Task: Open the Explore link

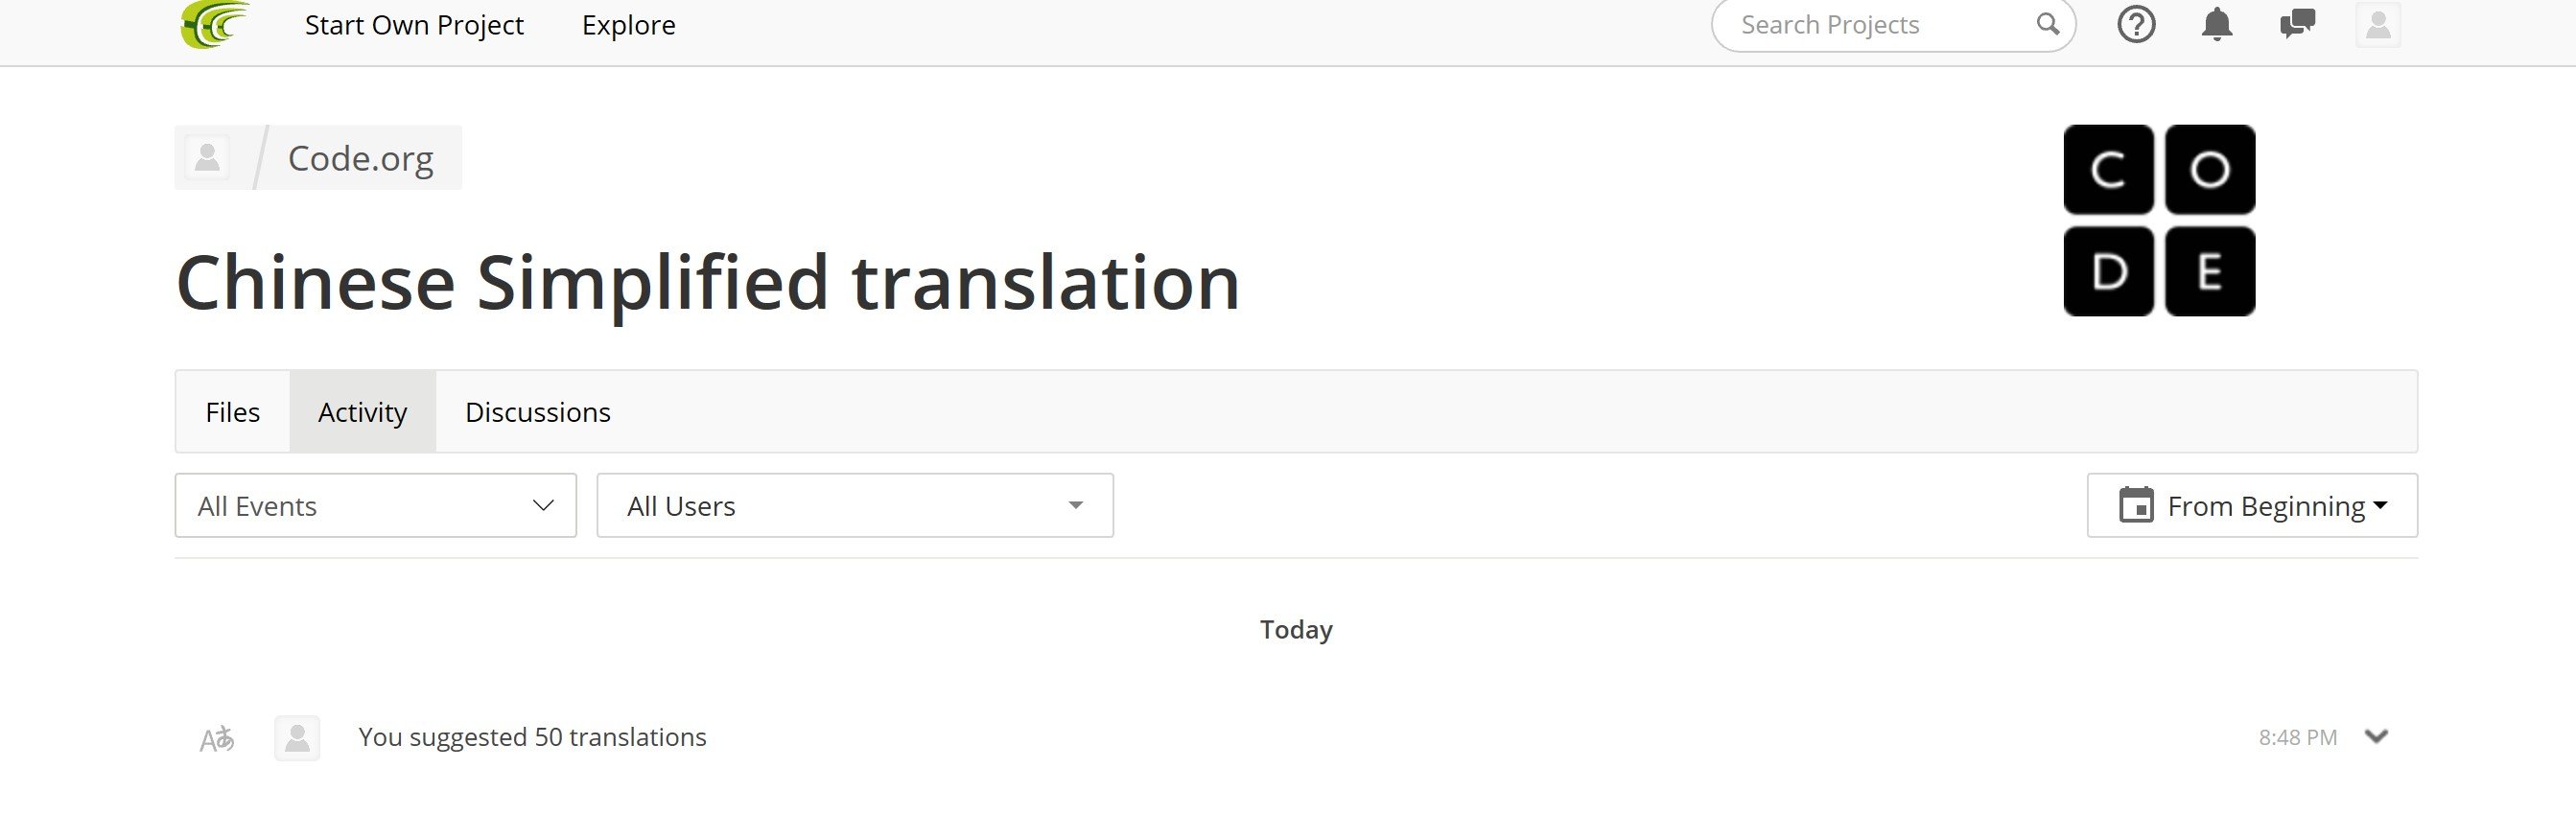Action: point(628,25)
